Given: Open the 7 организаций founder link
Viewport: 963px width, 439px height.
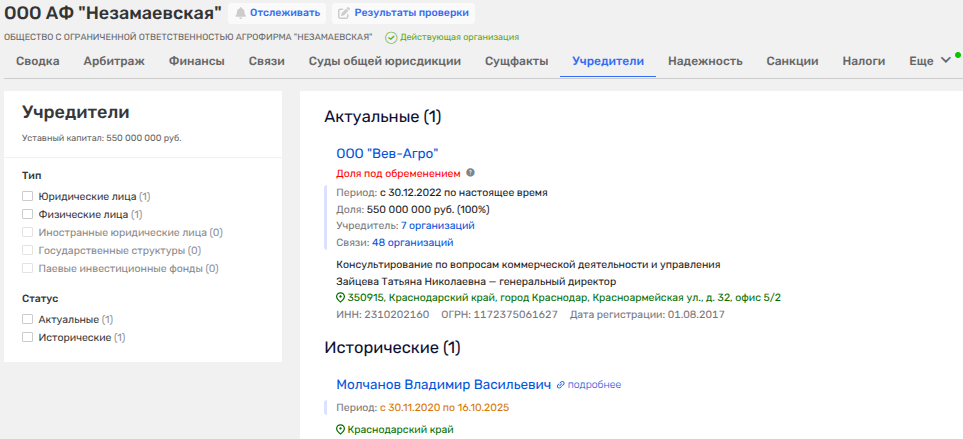Looking at the screenshot, I should point(438,226).
